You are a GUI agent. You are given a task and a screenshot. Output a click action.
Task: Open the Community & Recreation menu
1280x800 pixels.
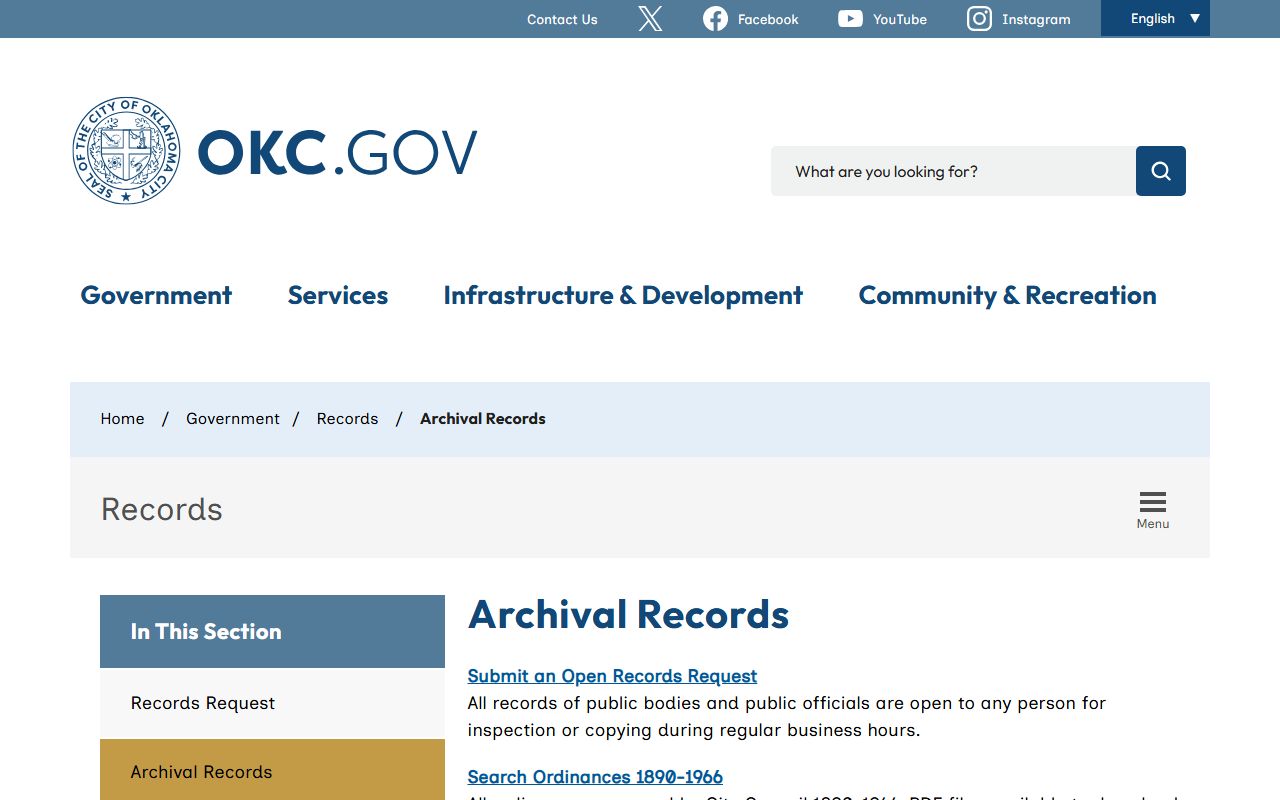click(x=1007, y=295)
